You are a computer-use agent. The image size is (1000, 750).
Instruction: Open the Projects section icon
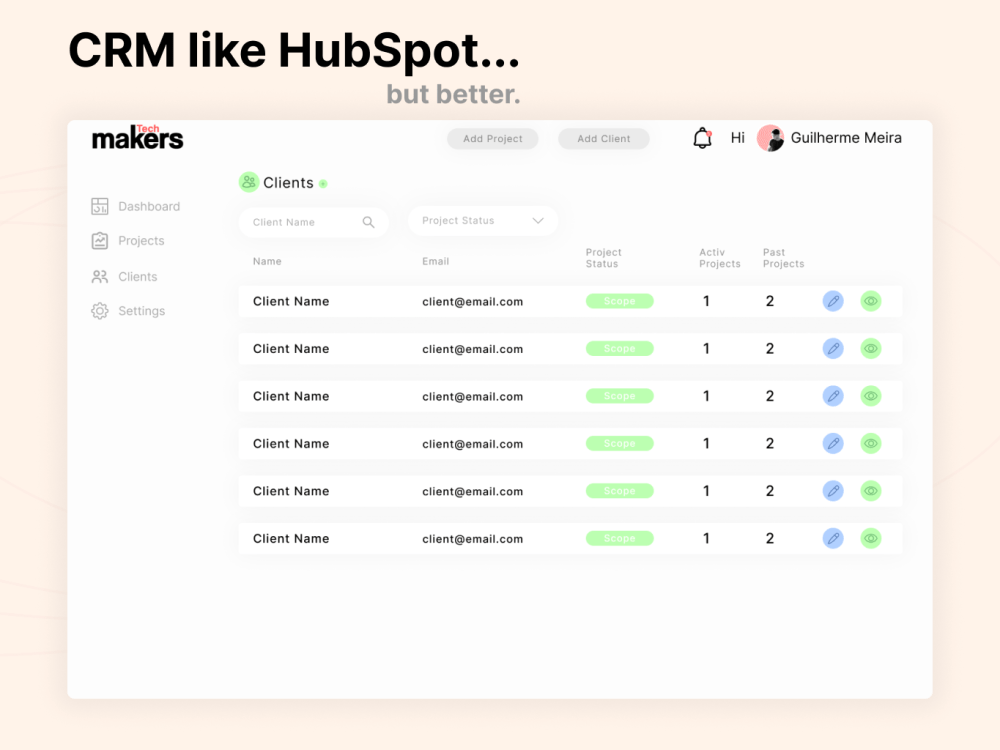click(x=100, y=241)
